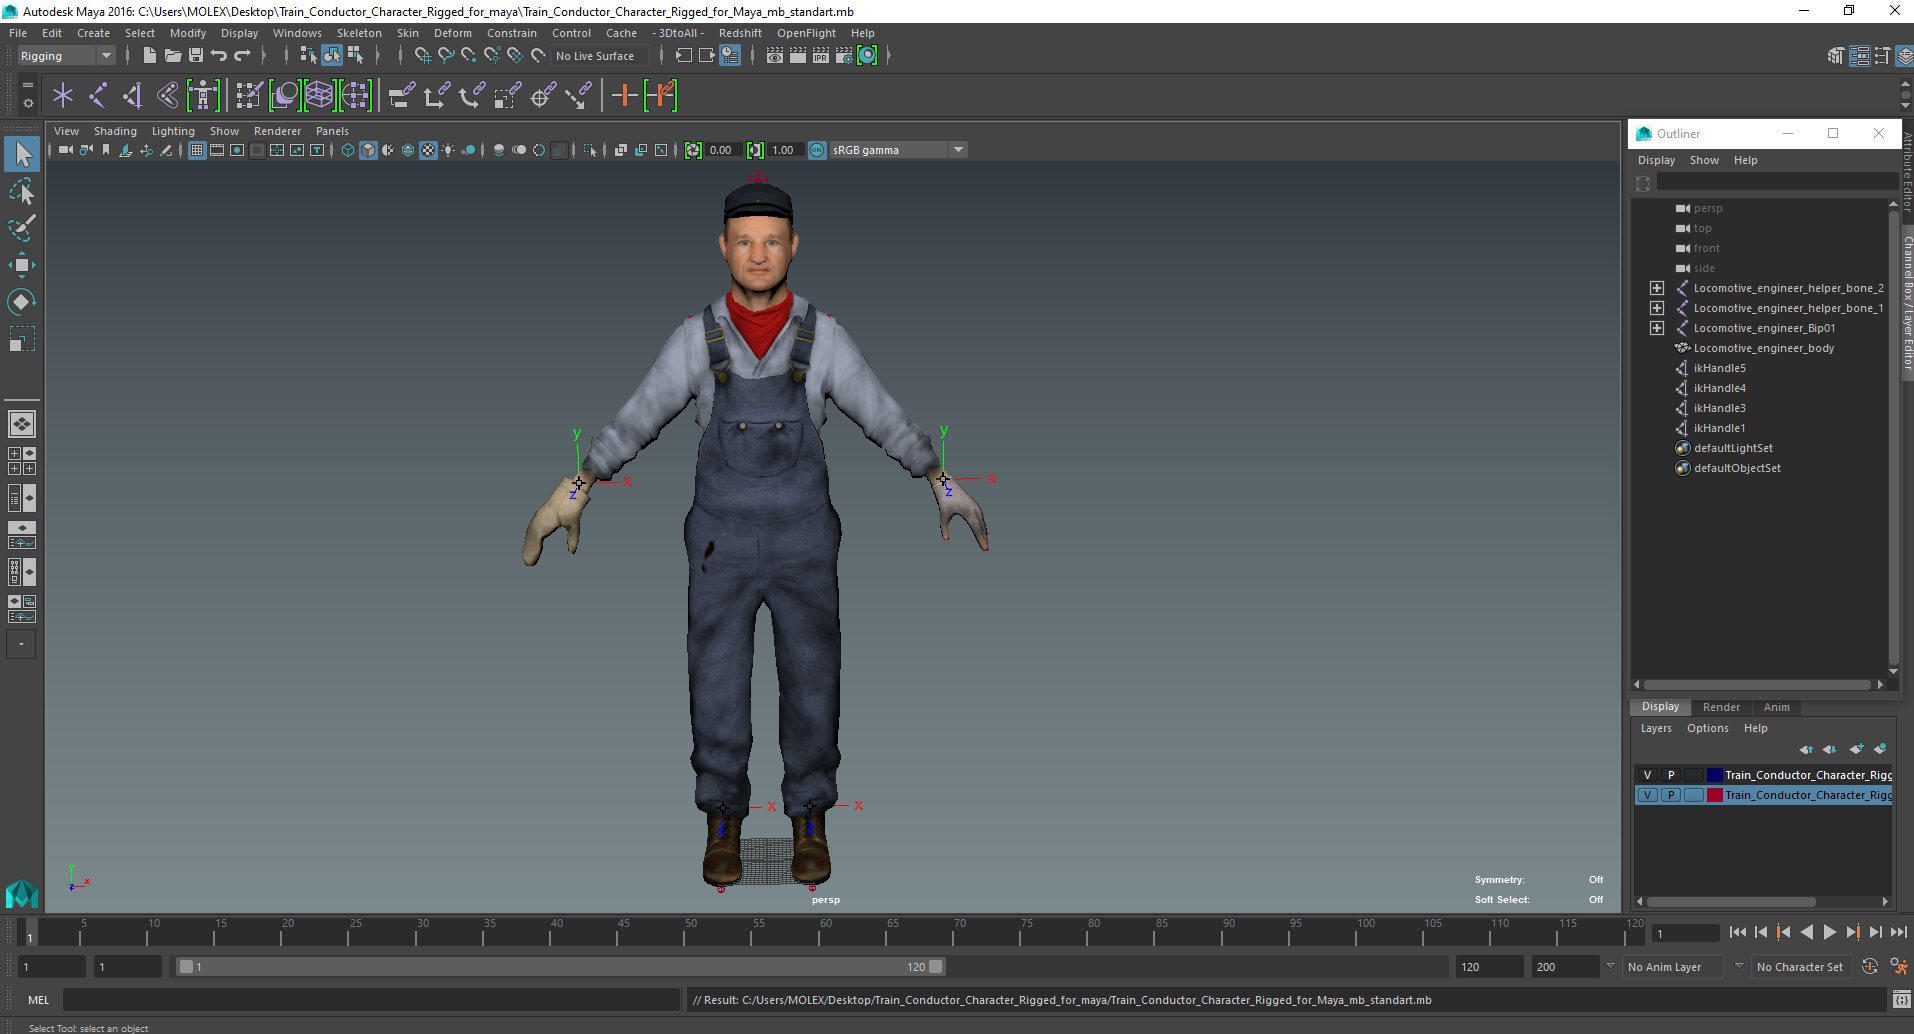1914x1034 pixels.
Task: Select Locomotive_engineer_body in Outliner
Action: click(x=1763, y=348)
